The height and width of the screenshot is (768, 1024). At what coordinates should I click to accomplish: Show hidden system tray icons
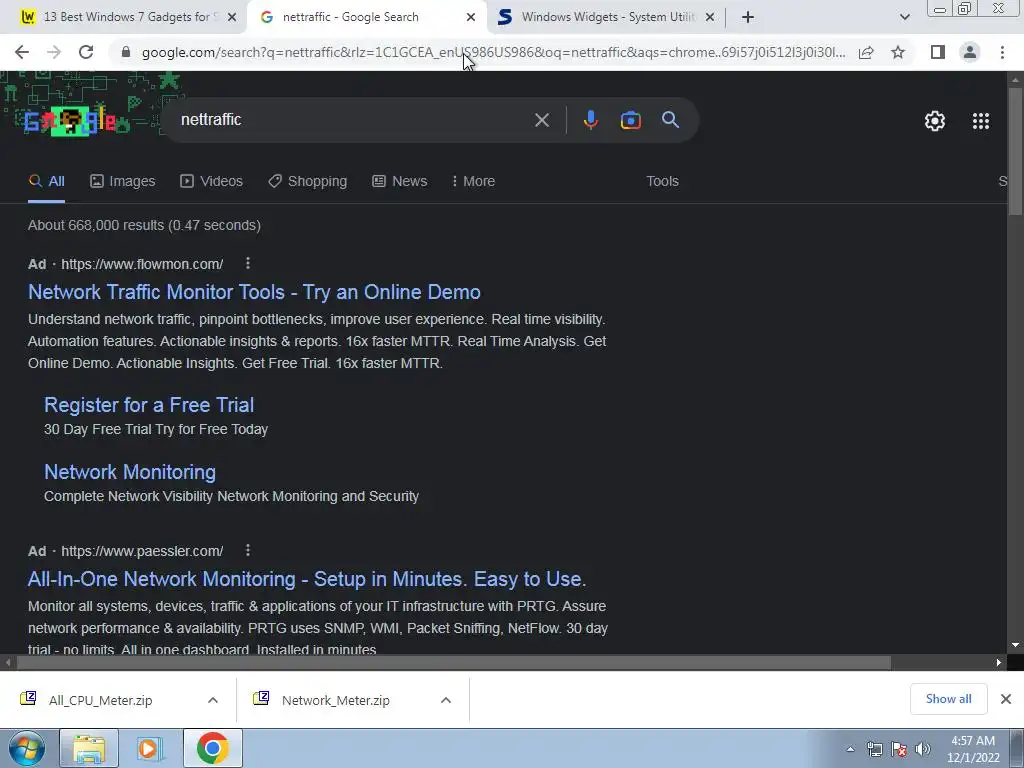pyautogui.click(x=850, y=749)
